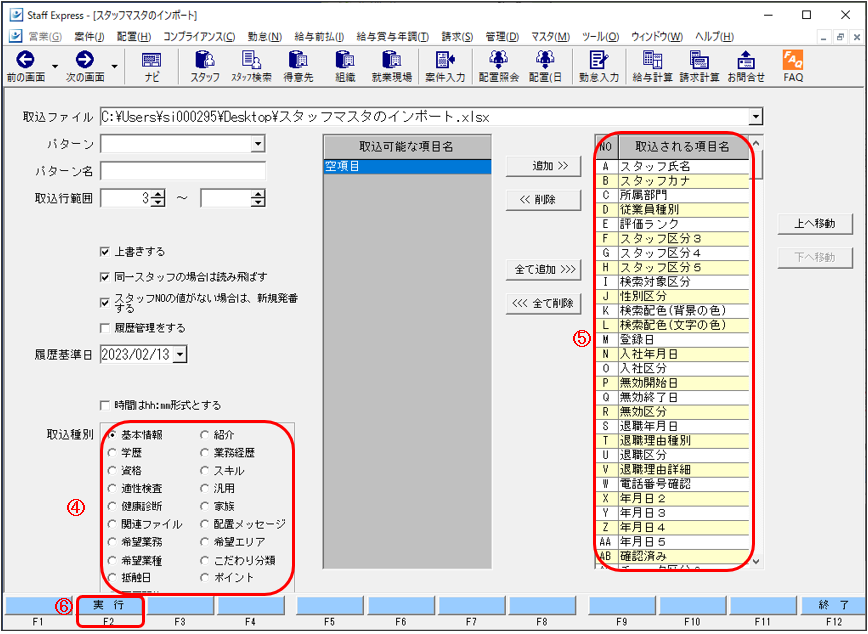
Task: Click the 実行 F2 function button
Action: point(110,606)
